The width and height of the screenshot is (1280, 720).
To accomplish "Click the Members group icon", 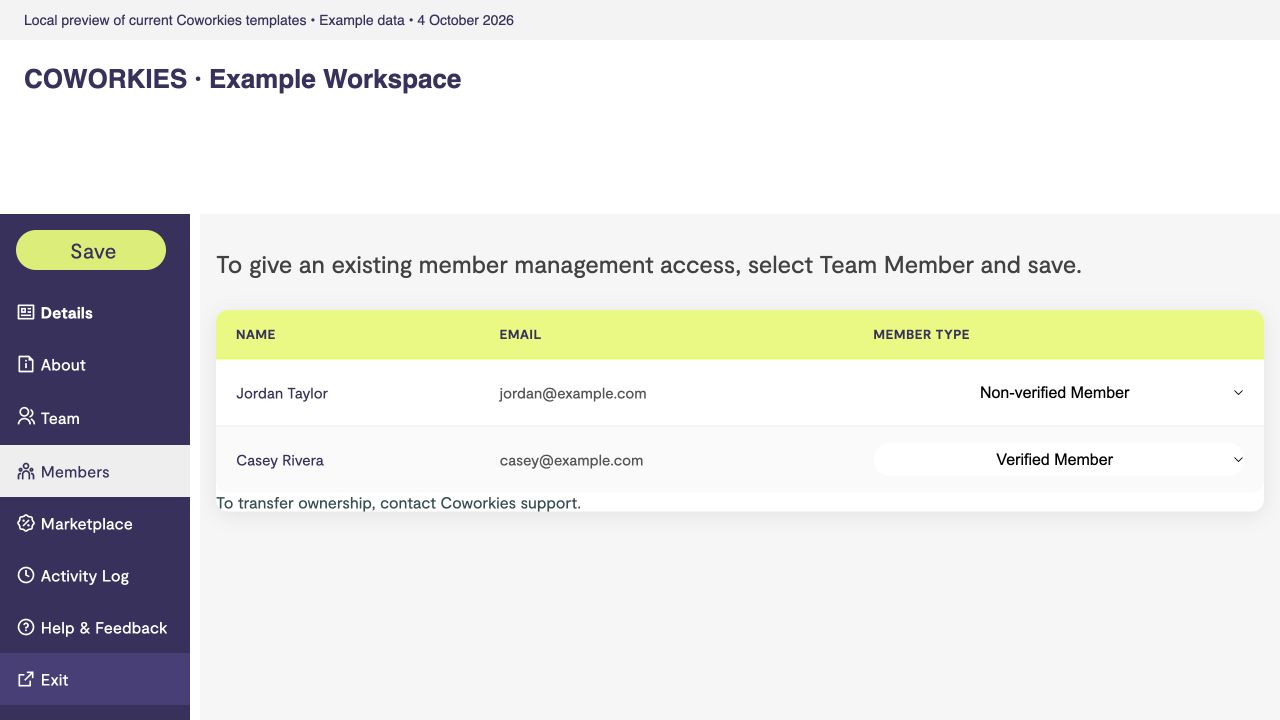I will point(26,471).
